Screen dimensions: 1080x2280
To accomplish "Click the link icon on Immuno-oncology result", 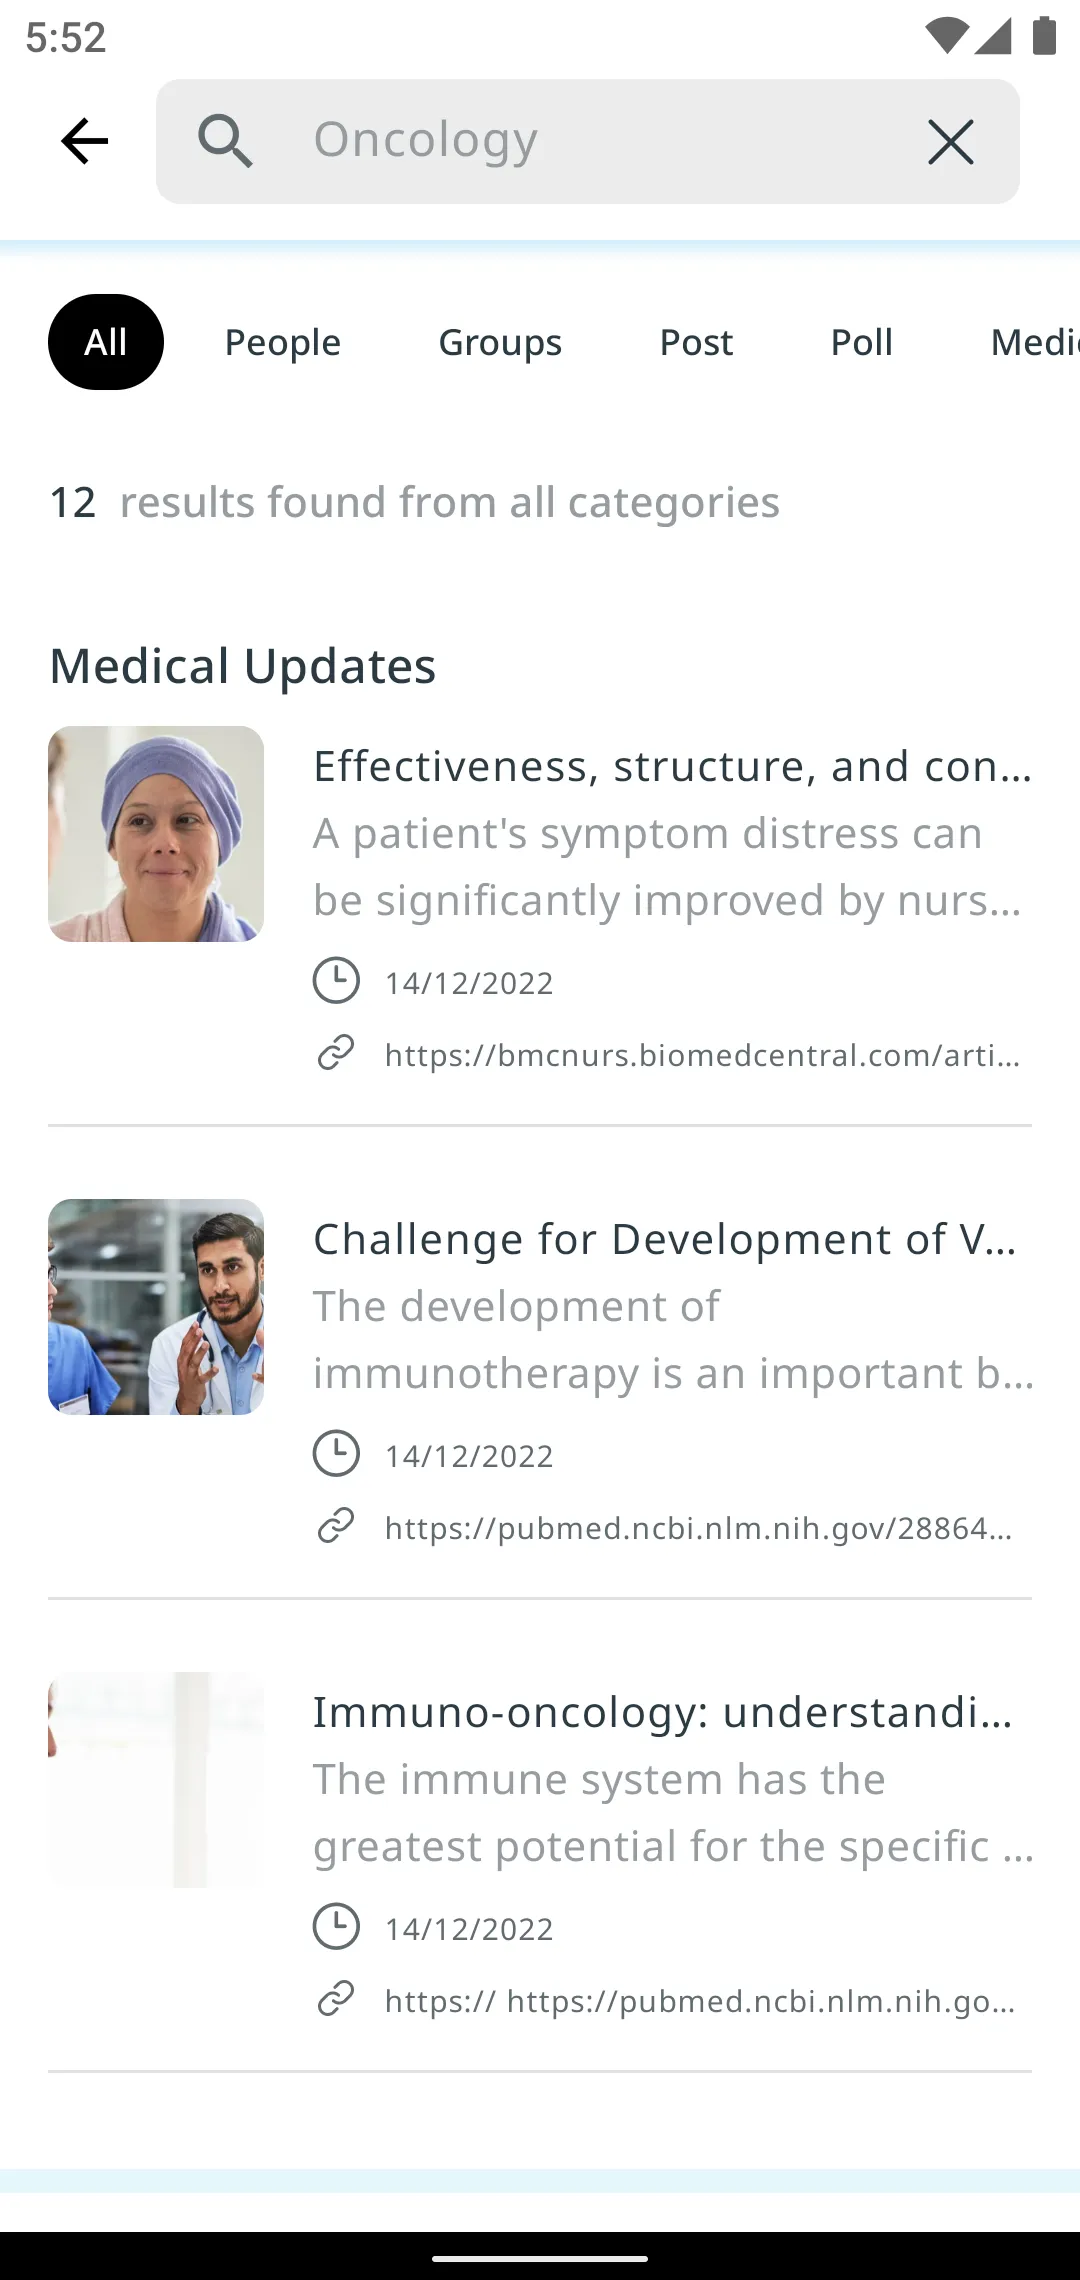I will (336, 1999).
